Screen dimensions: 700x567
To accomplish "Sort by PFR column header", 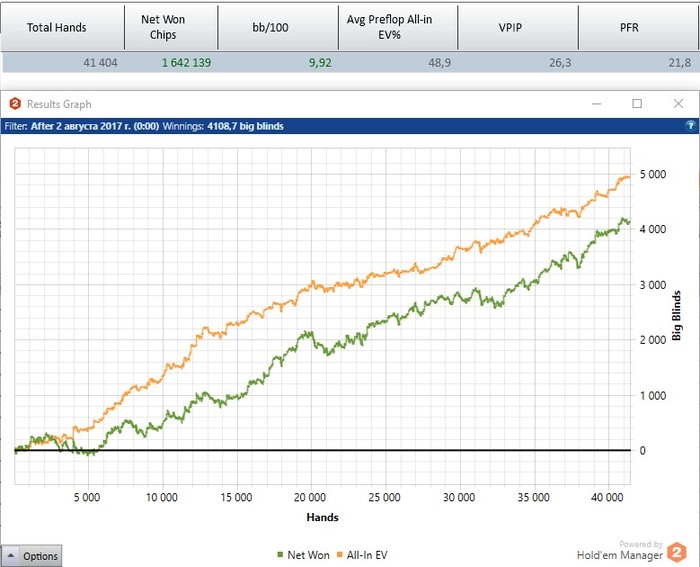I will click(638, 28).
